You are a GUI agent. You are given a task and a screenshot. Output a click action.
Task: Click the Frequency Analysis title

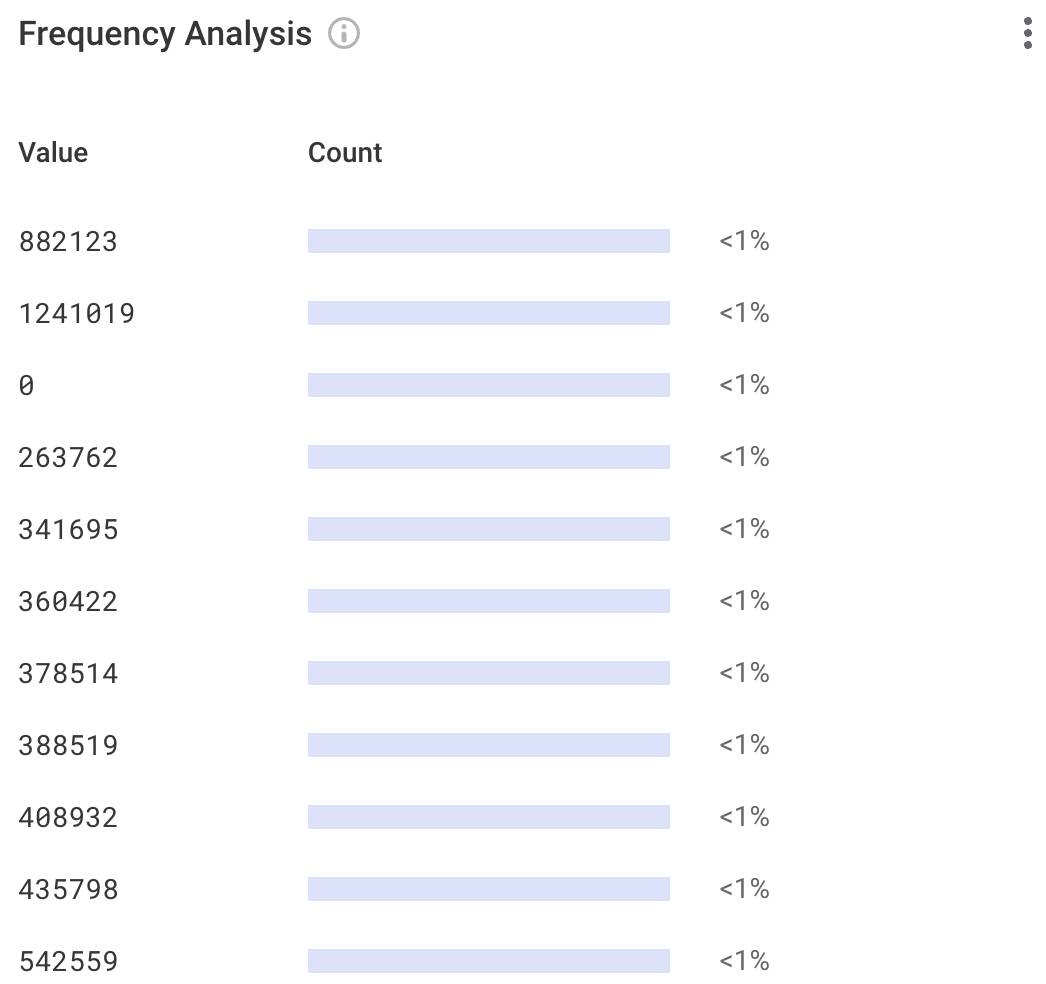pos(166,33)
